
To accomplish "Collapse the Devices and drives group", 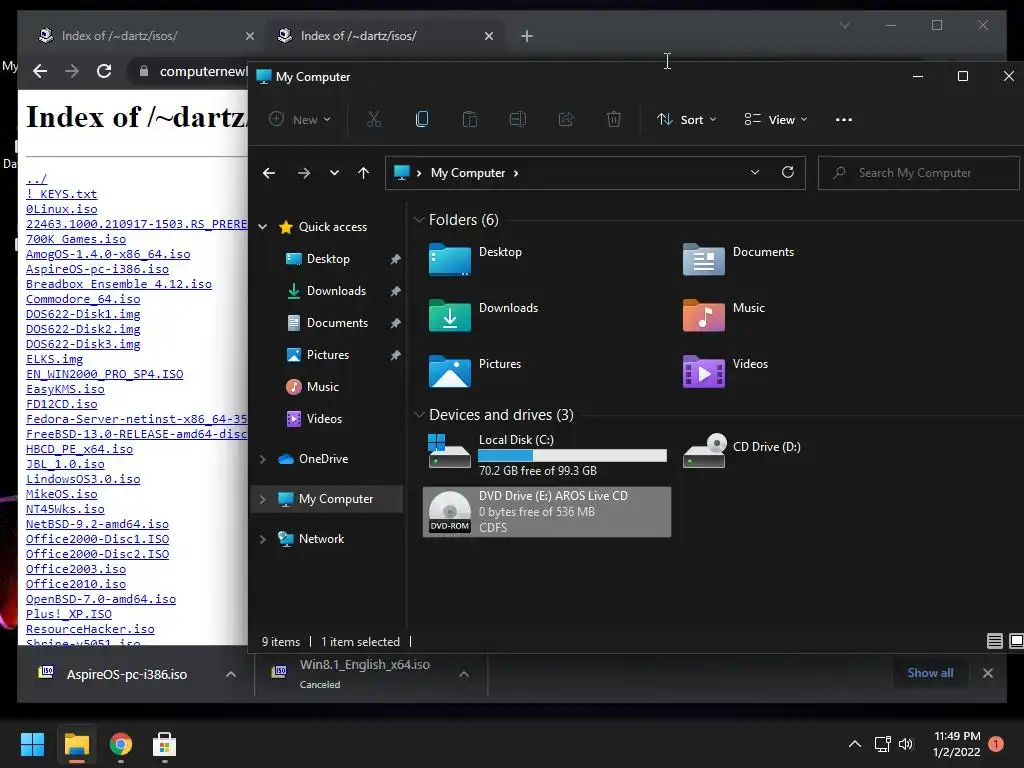I will pos(419,415).
